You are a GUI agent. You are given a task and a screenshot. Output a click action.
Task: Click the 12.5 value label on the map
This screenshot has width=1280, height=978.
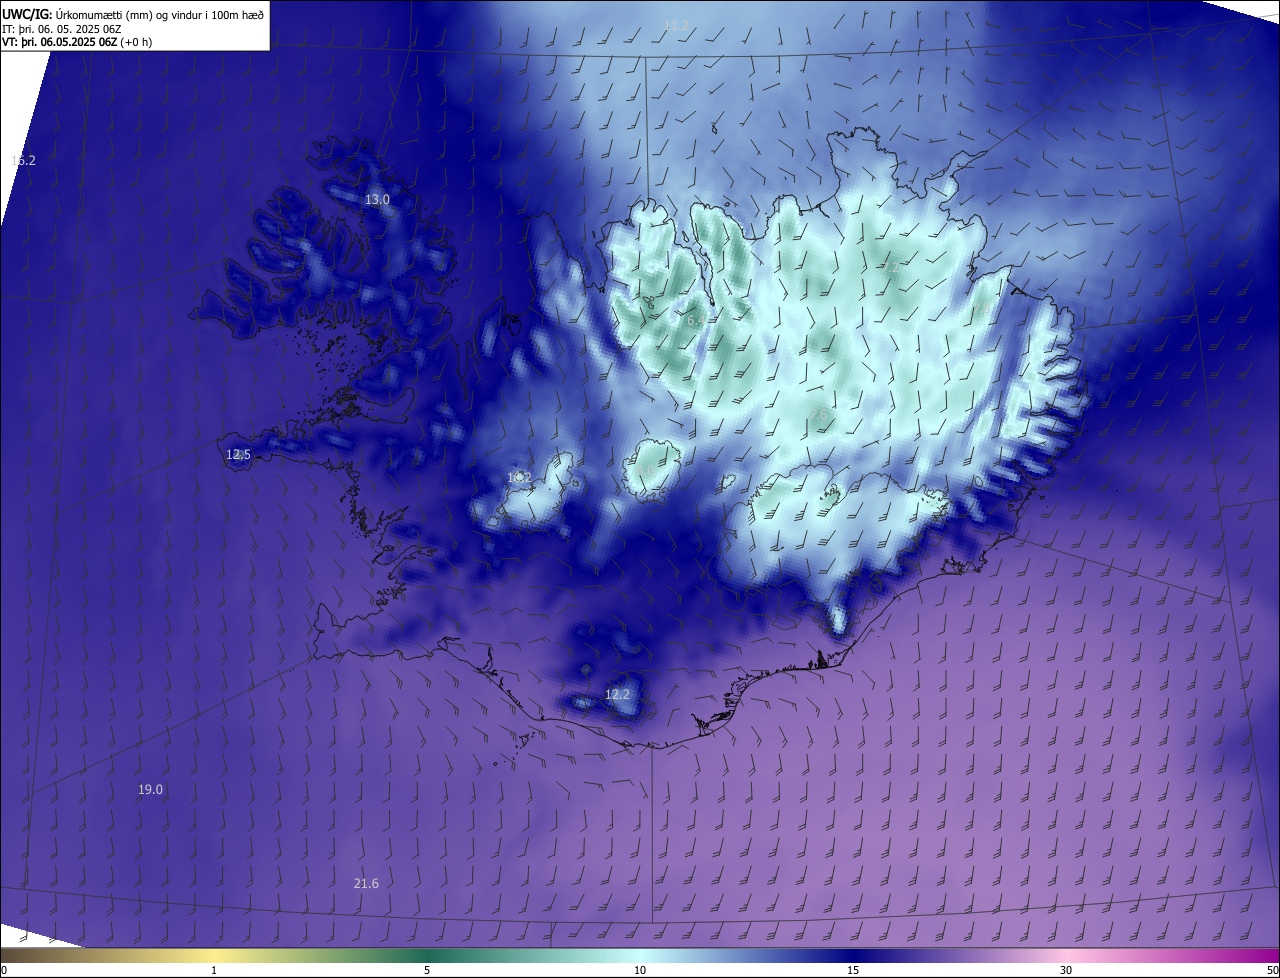(x=238, y=454)
